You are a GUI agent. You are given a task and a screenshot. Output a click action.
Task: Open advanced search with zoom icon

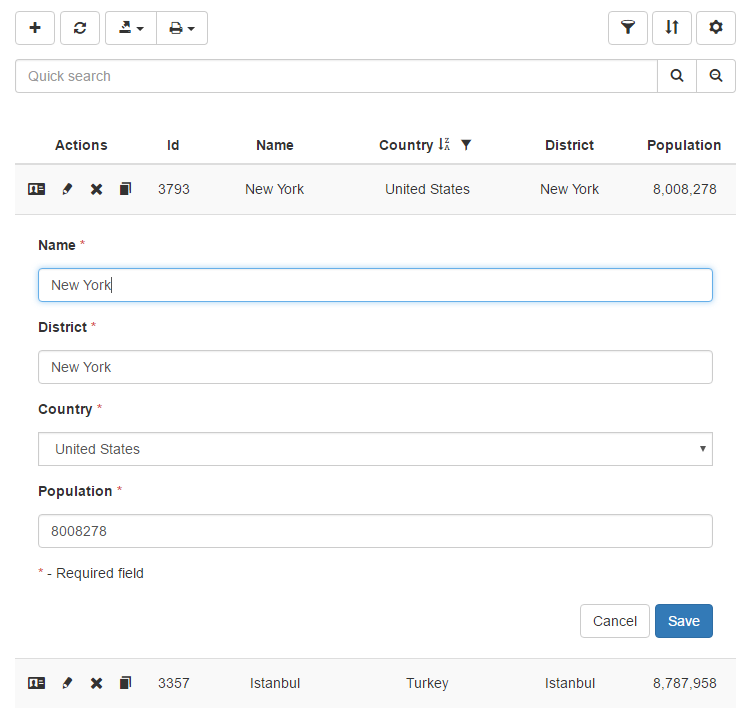click(716, 76)
